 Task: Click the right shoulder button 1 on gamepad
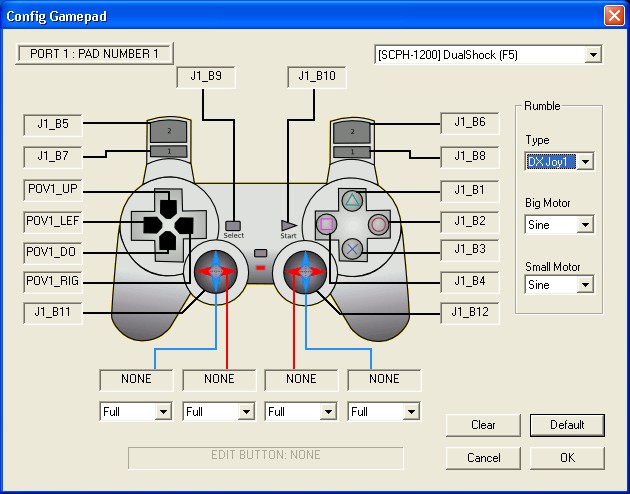(x=352, y=152)
